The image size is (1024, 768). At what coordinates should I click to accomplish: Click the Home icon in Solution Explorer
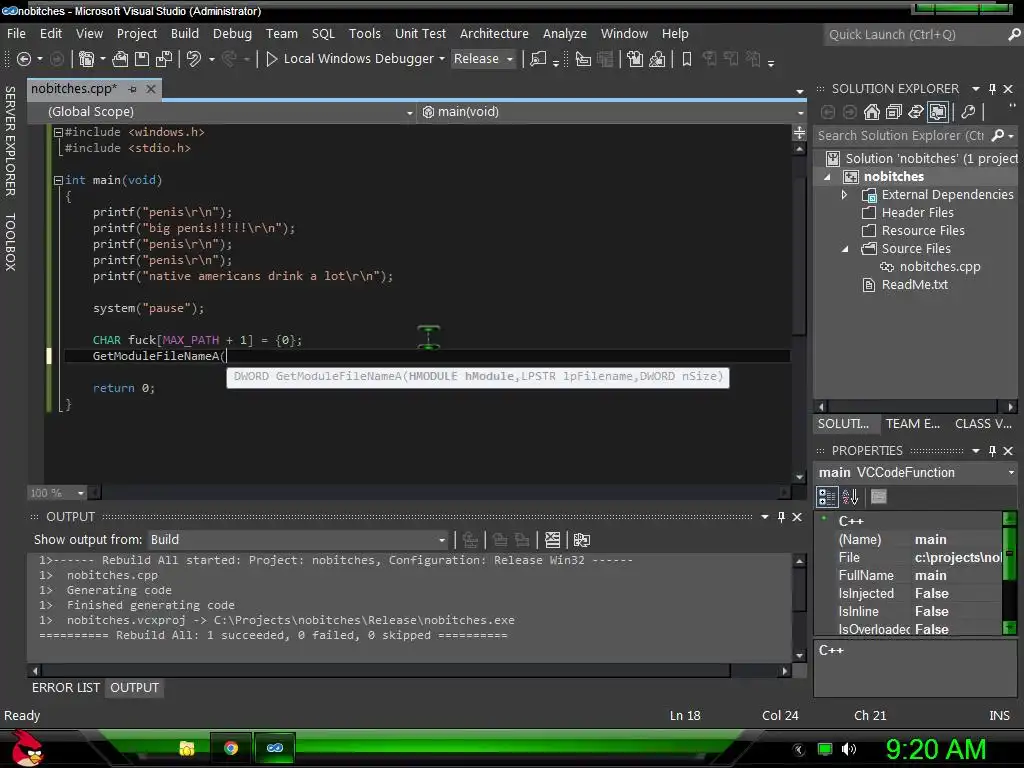click(871, 112)
